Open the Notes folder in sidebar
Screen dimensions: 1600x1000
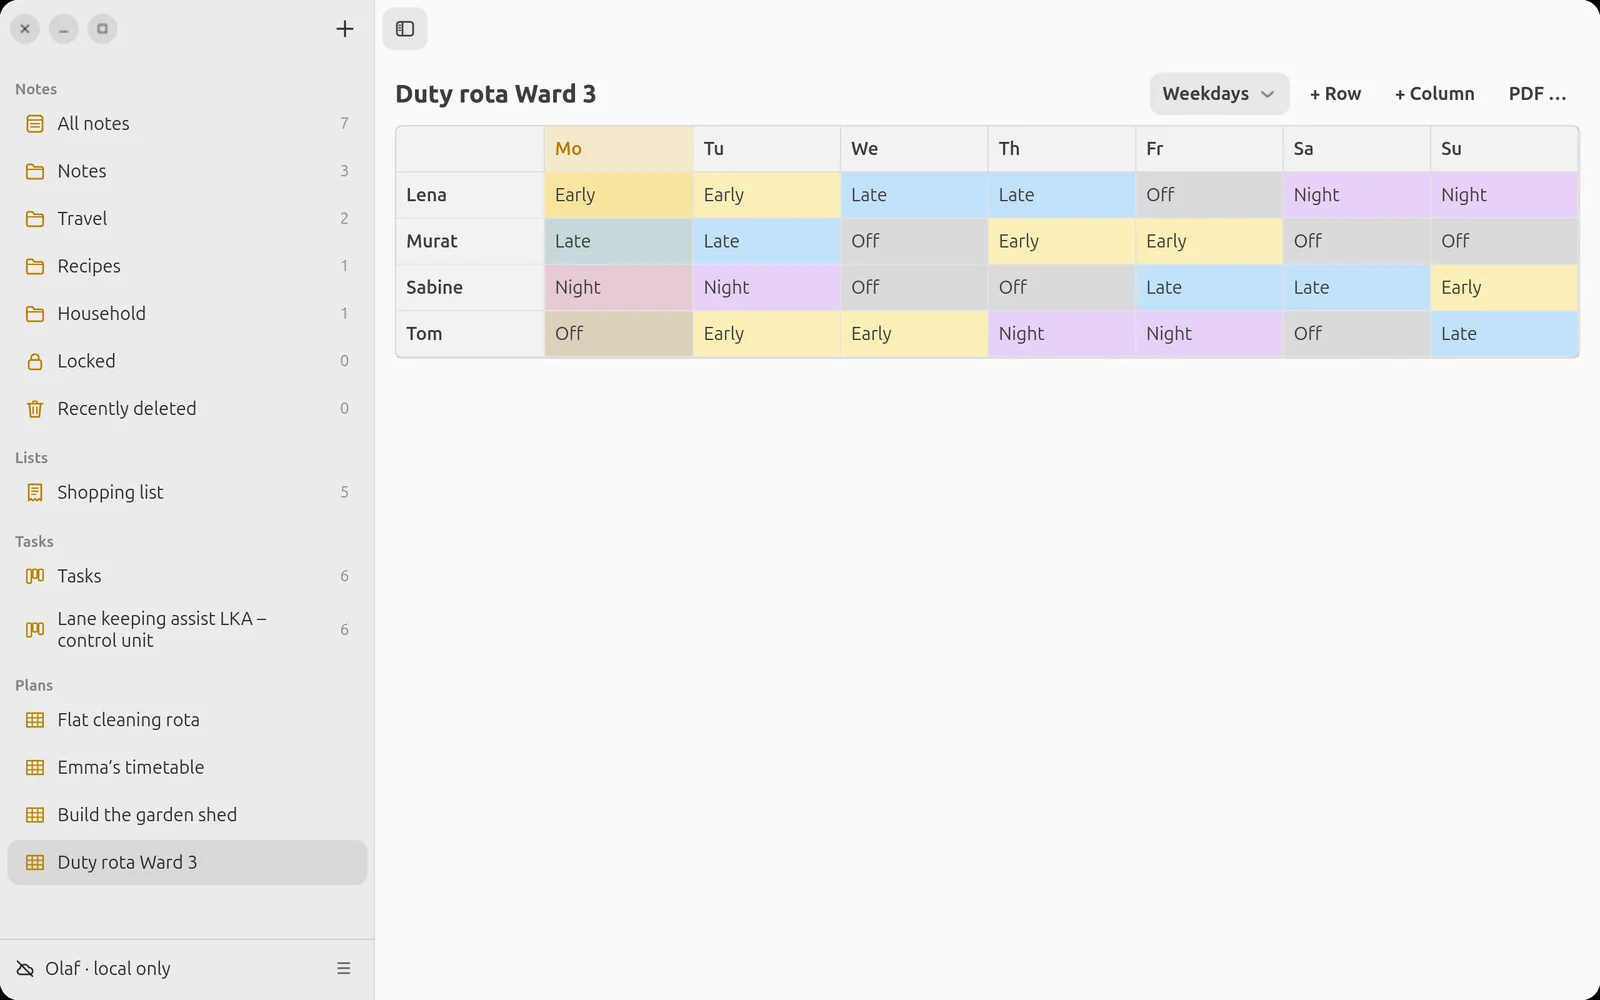187,171
